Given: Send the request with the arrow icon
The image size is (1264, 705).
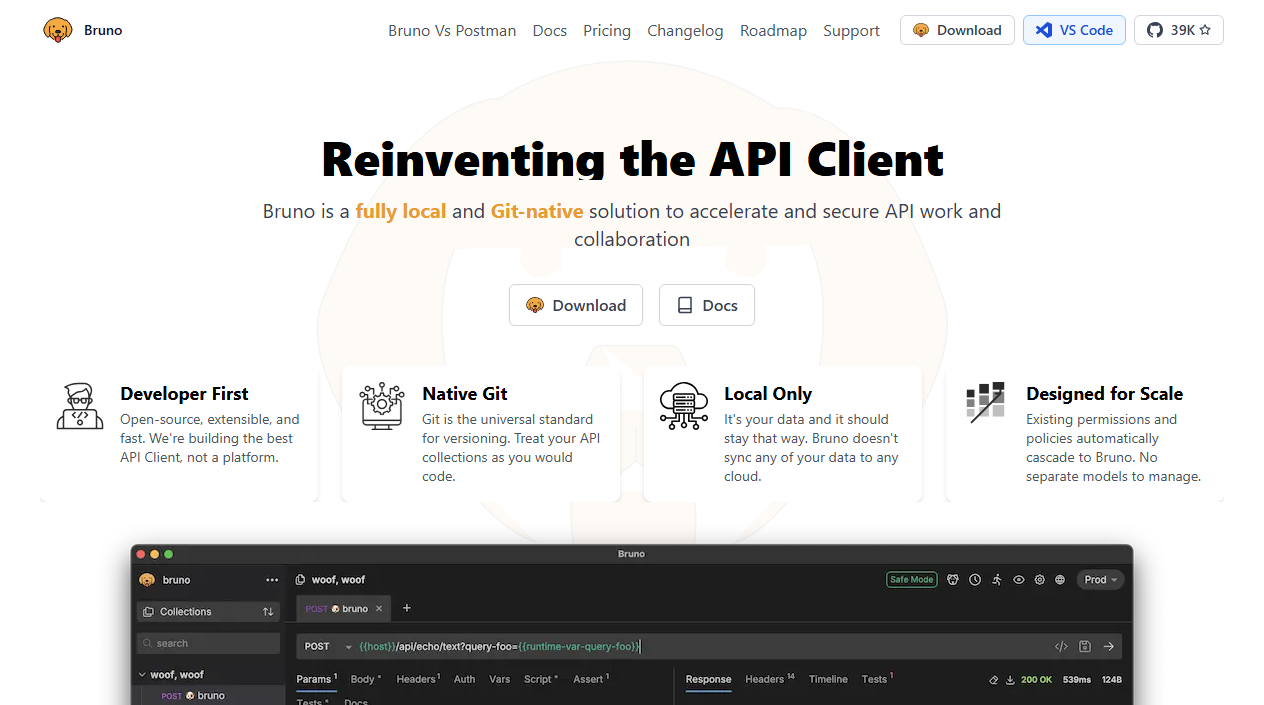Looking at the screenshot, I should click(x=1108, y=647).
